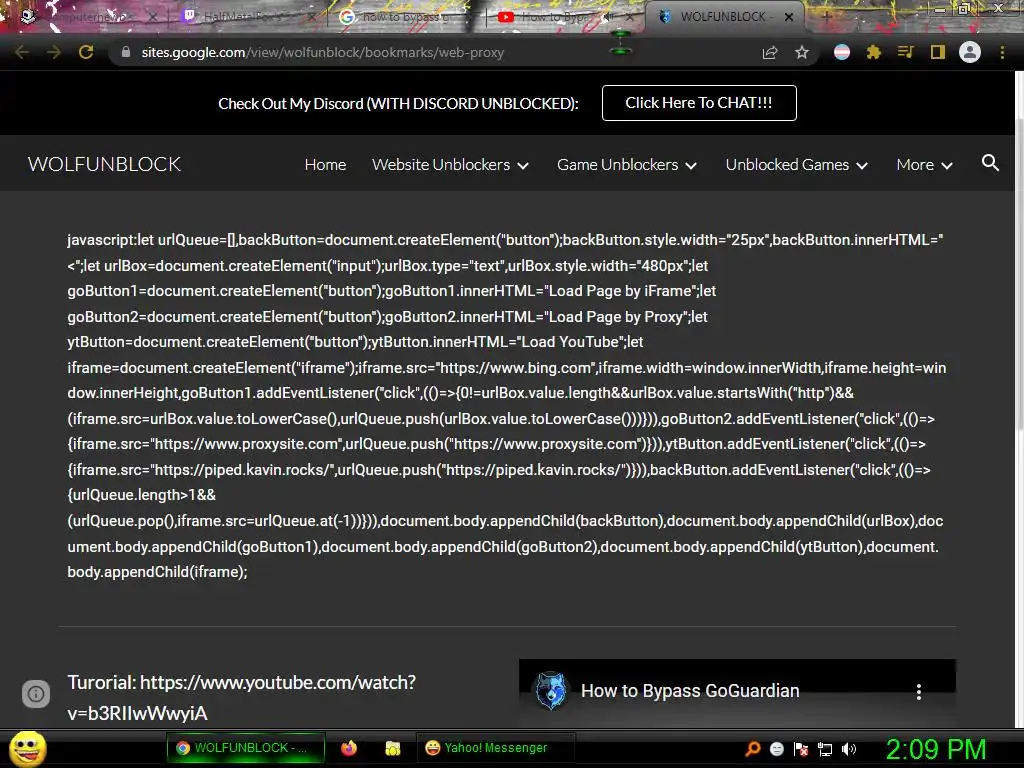Screen dimensions: 1024x768
Task: Click the WOLFUNBLOCK site title
Action: (x=104, y=164)
